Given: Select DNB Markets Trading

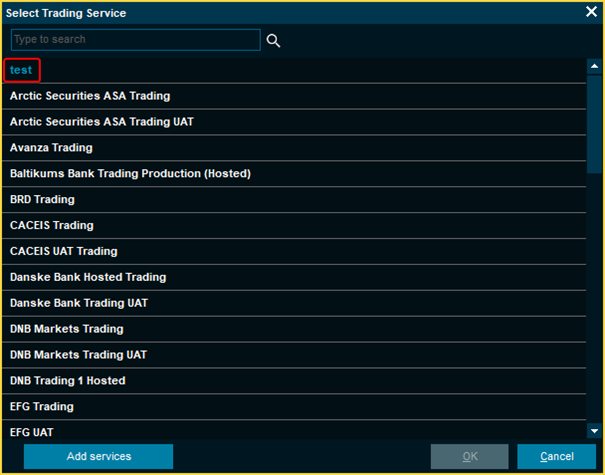Looking at the screenshot, I should click(x=294, y=329).
